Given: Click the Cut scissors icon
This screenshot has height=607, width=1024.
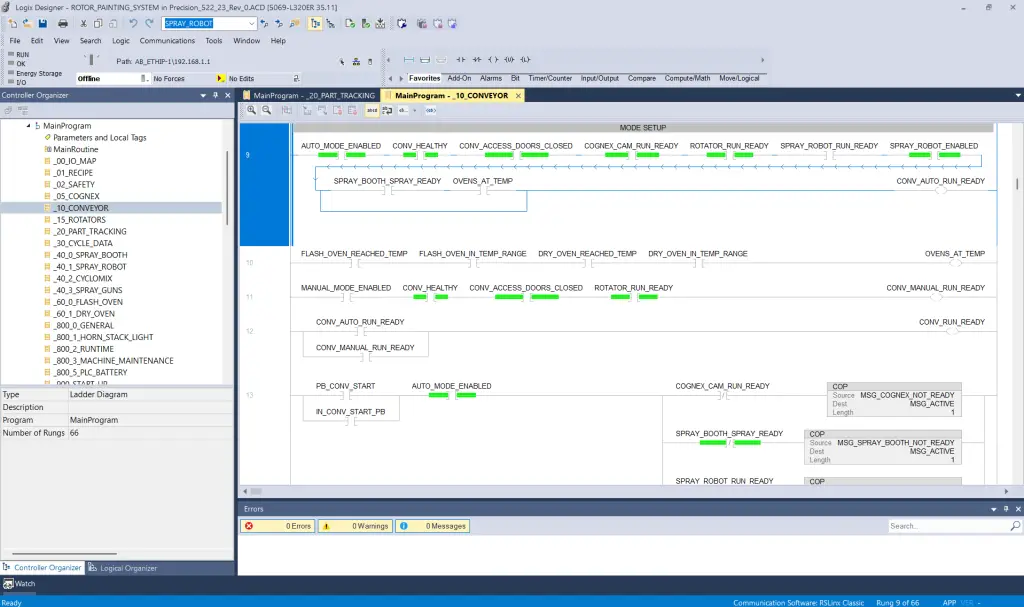Looking at the screenshot, I should 84,24.
